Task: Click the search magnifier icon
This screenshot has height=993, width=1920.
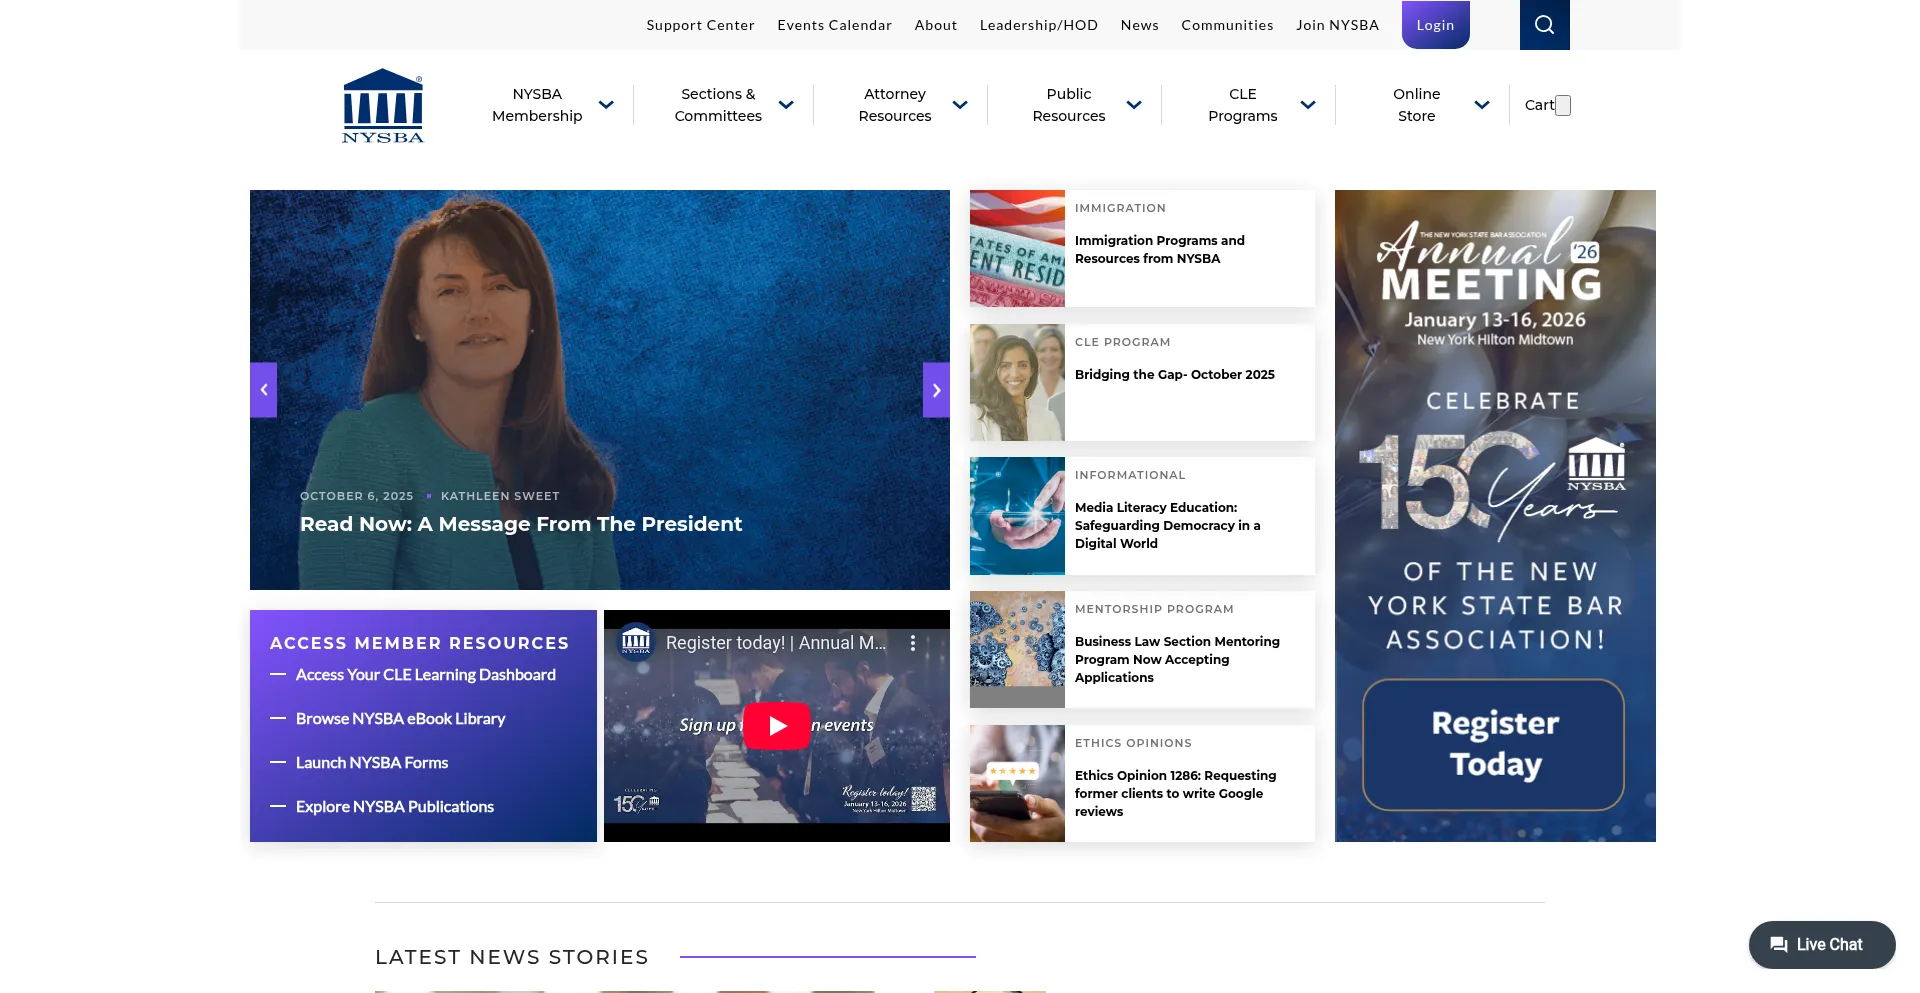Action: tap(1544, 25)
